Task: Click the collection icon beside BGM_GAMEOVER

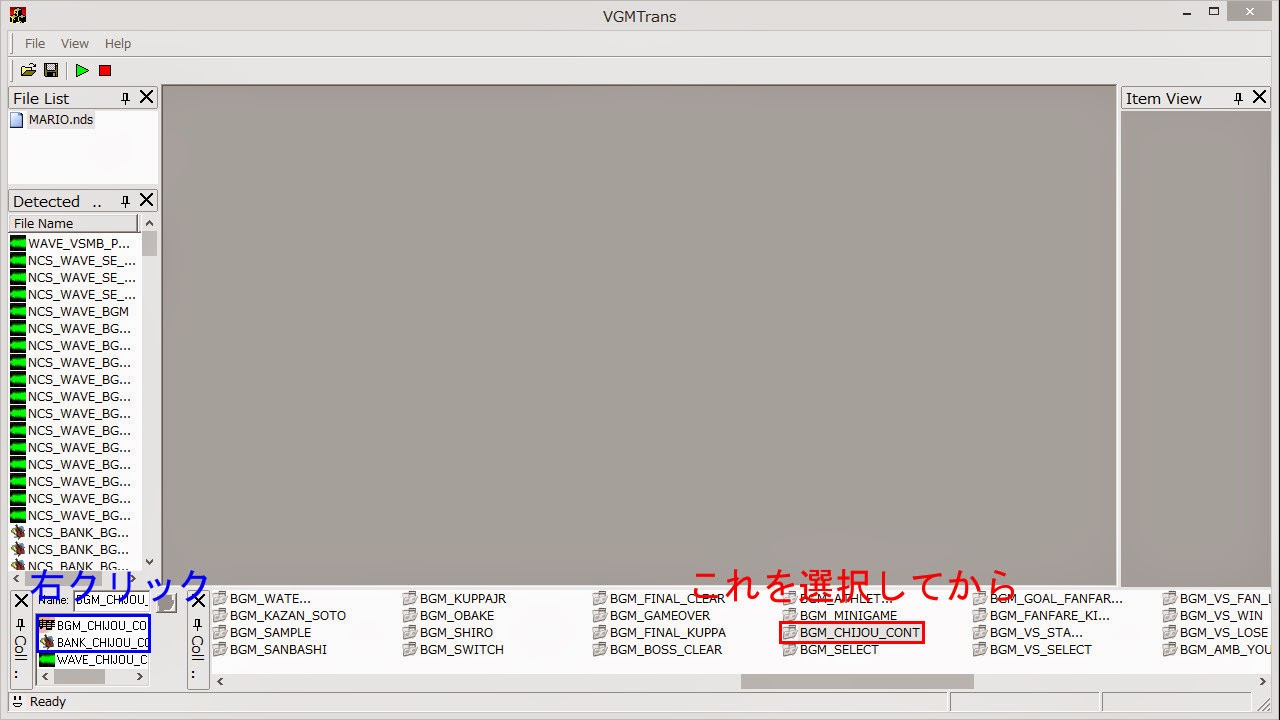Action: pos(600,616)
